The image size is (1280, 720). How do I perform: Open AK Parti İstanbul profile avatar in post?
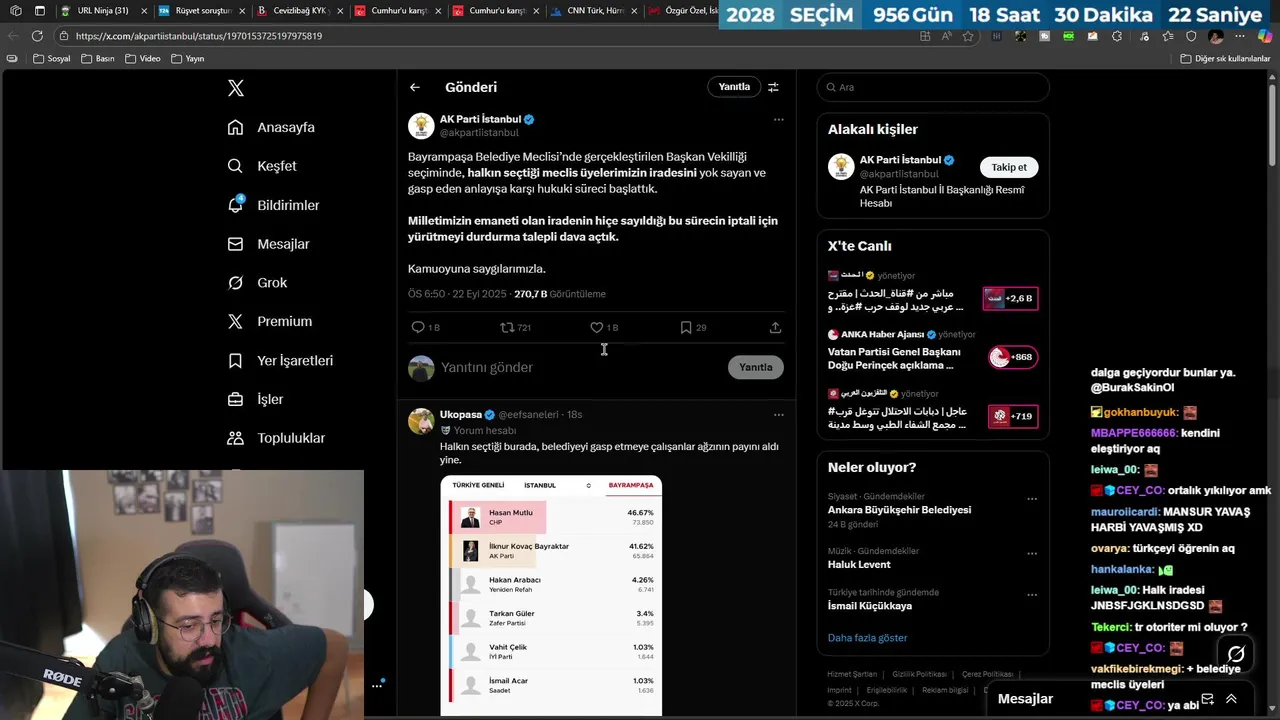click(x=421, y=125)
